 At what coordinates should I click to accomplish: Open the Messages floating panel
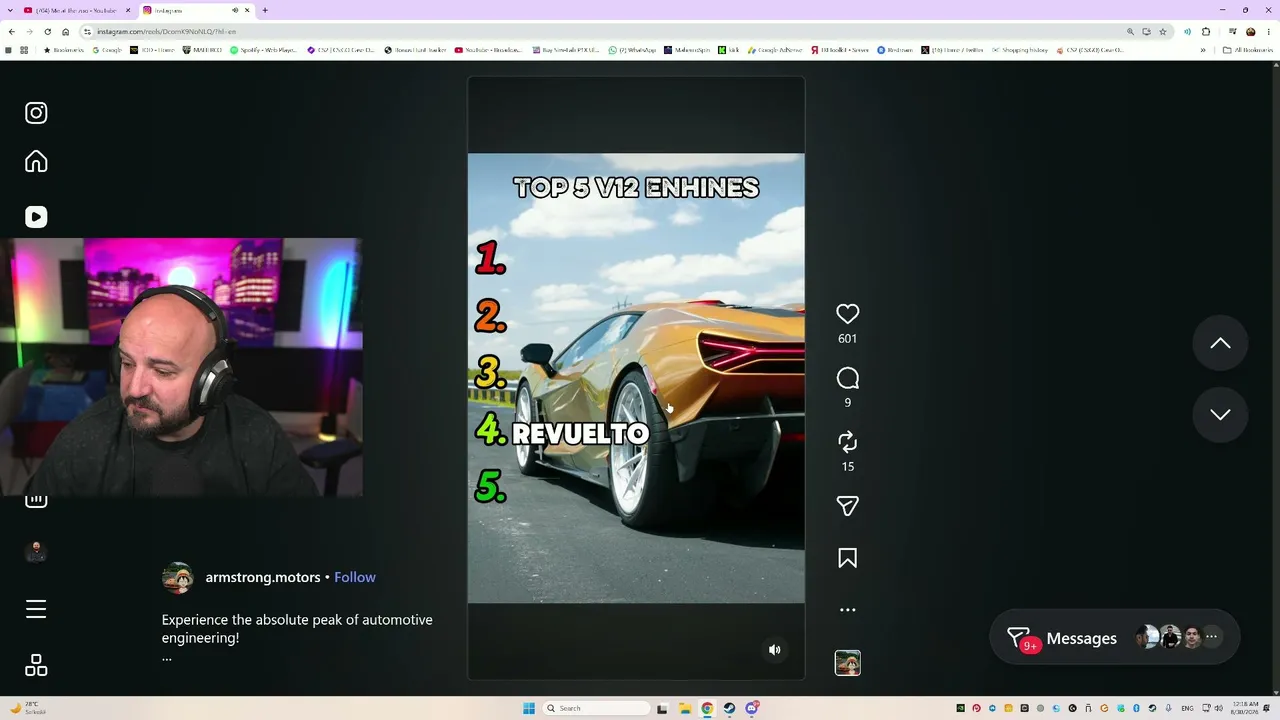tap(1114, 638)
